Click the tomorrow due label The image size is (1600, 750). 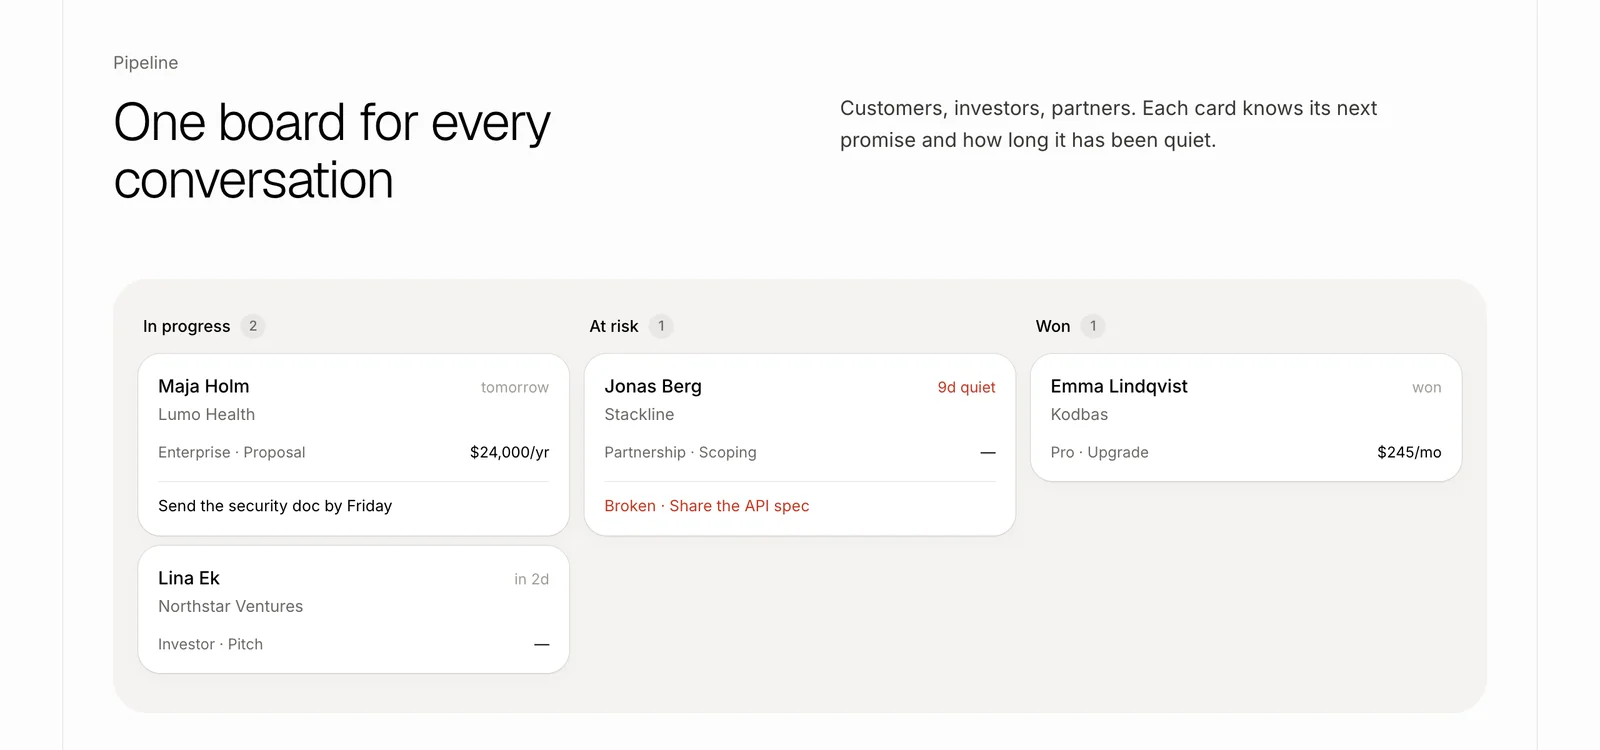click(515, 387)
